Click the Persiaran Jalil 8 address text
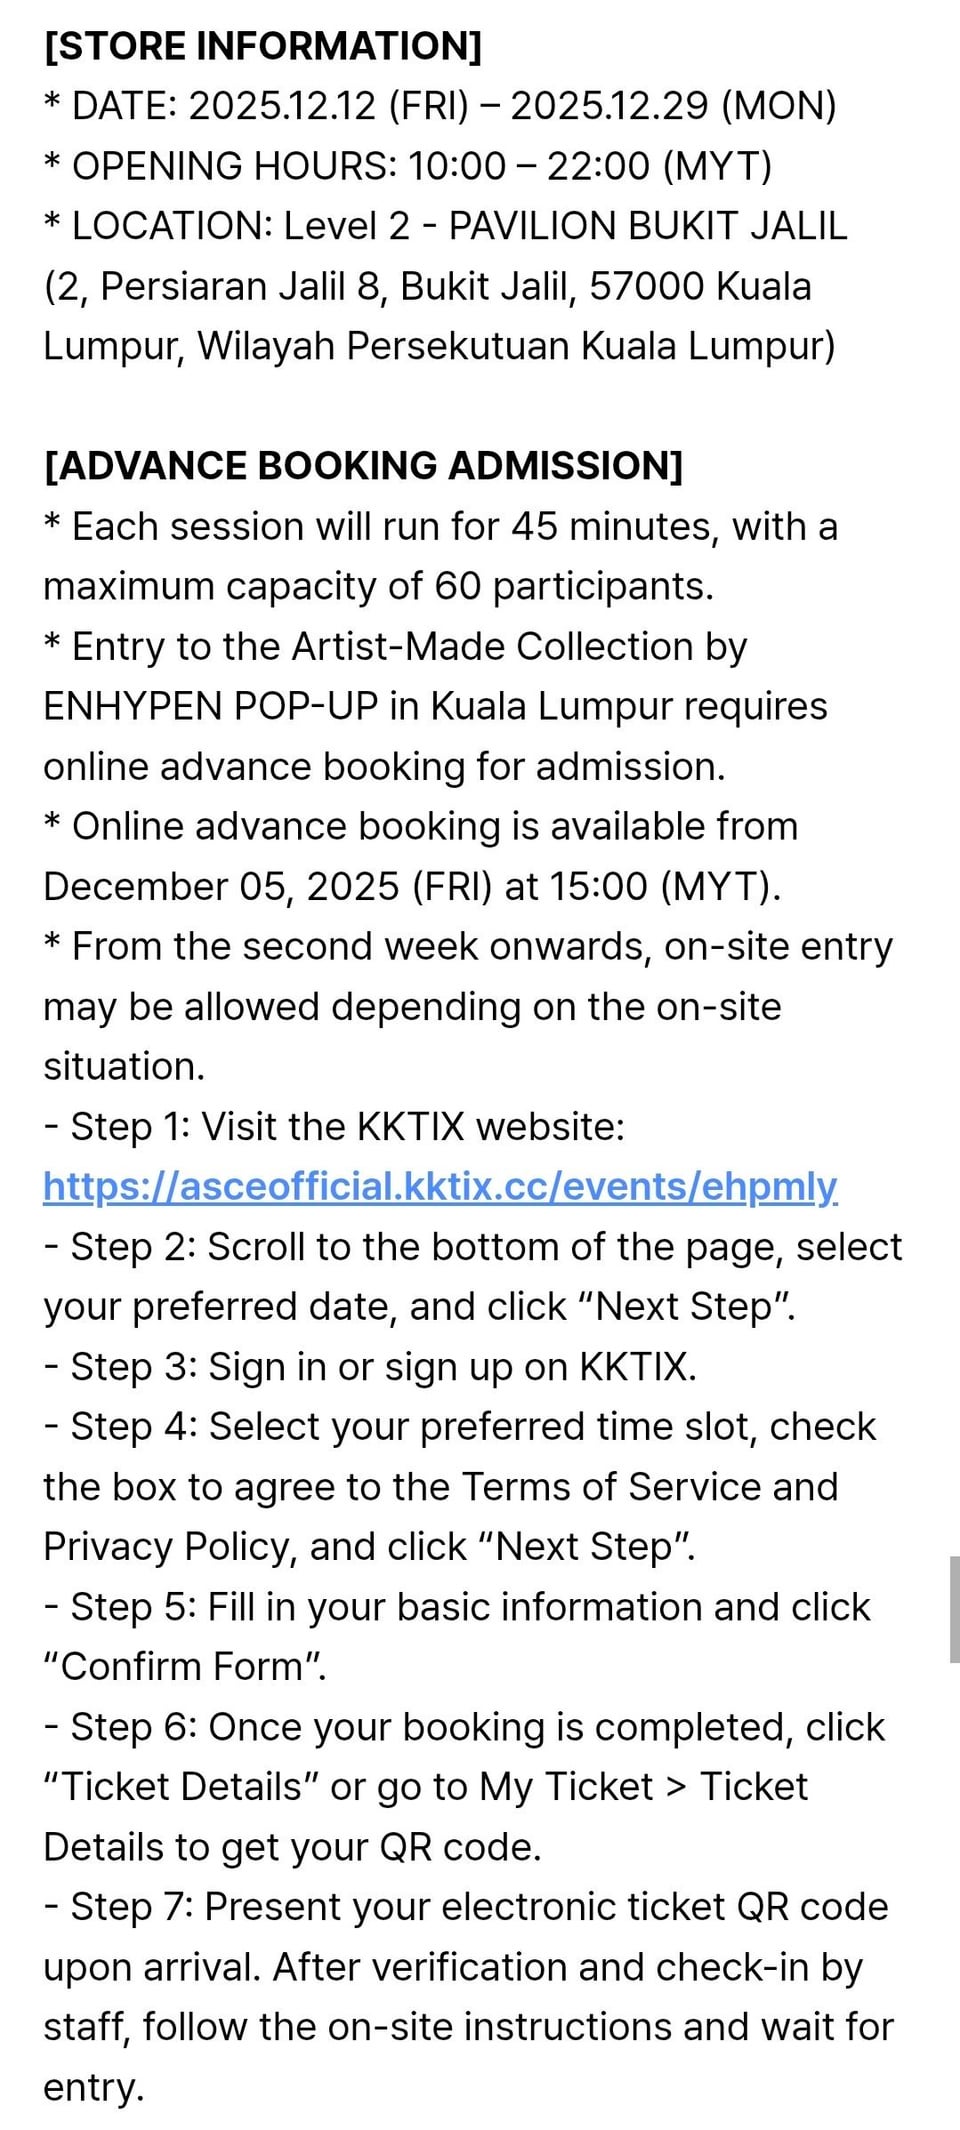The height and width of the screenshot is (2130, 960). [427, 286]
